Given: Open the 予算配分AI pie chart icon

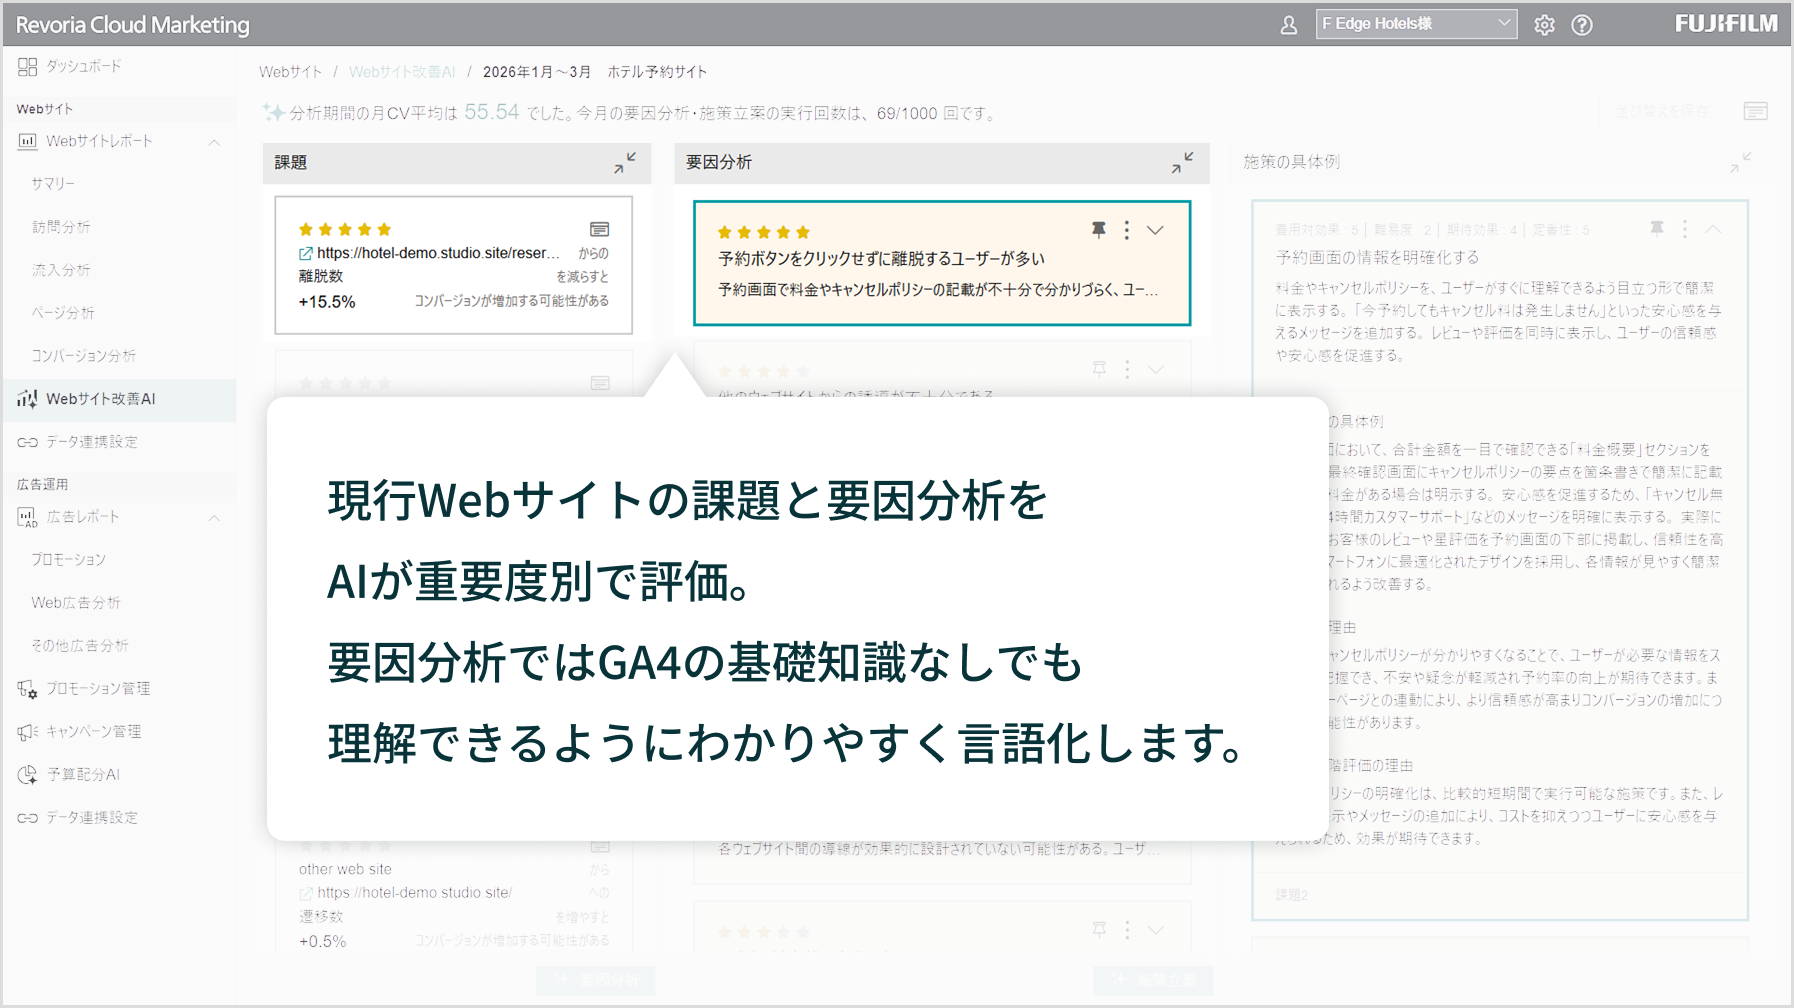Looking at the screenshot, I should pyautogui.click(x=26, y=774).
